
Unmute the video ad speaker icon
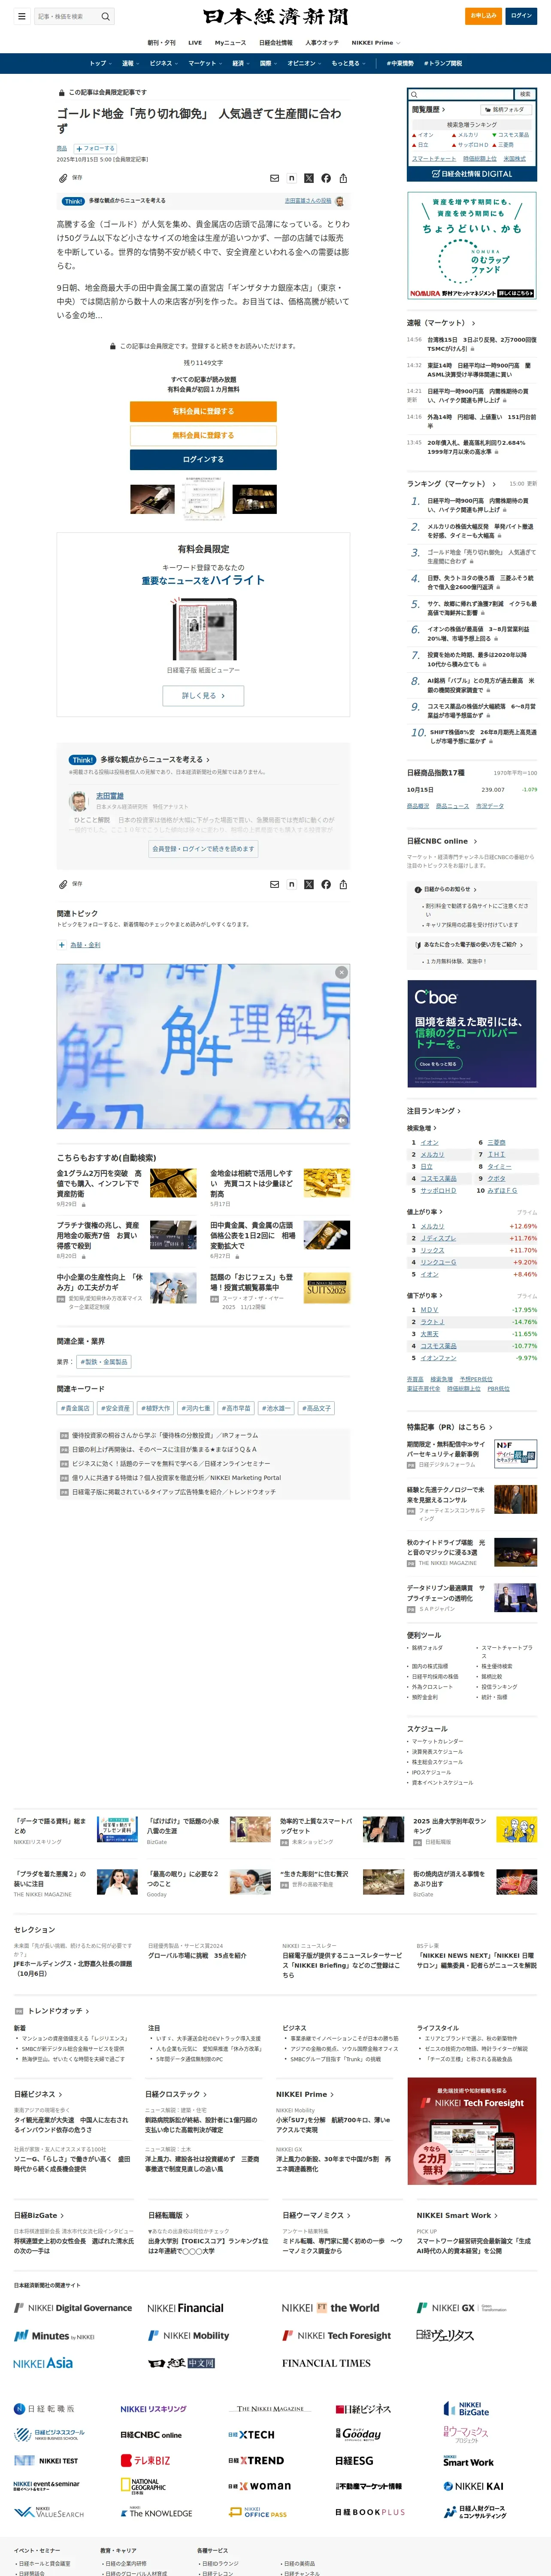[341, 1121]
